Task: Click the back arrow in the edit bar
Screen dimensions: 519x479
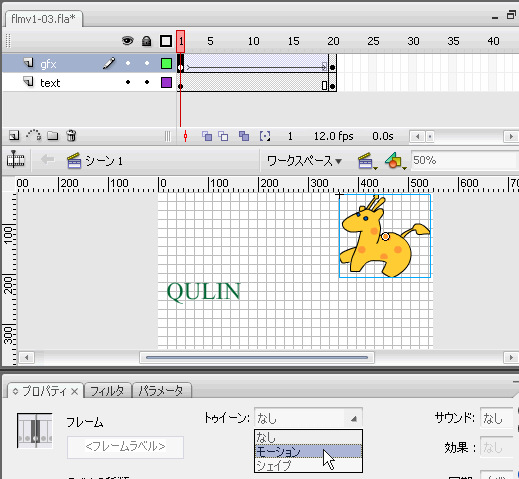Action: pos(47,160)
